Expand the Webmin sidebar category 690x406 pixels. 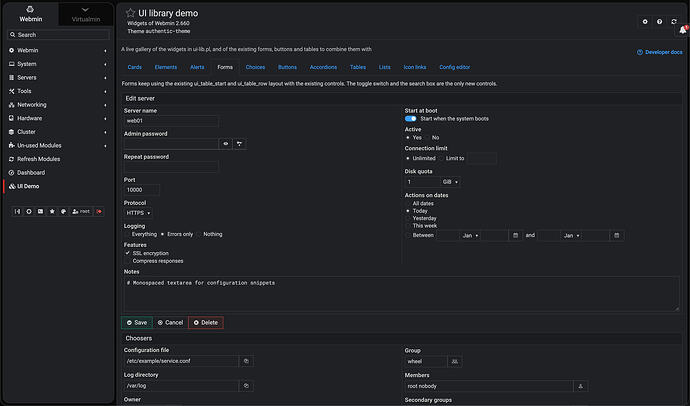(x=58, y=51)
